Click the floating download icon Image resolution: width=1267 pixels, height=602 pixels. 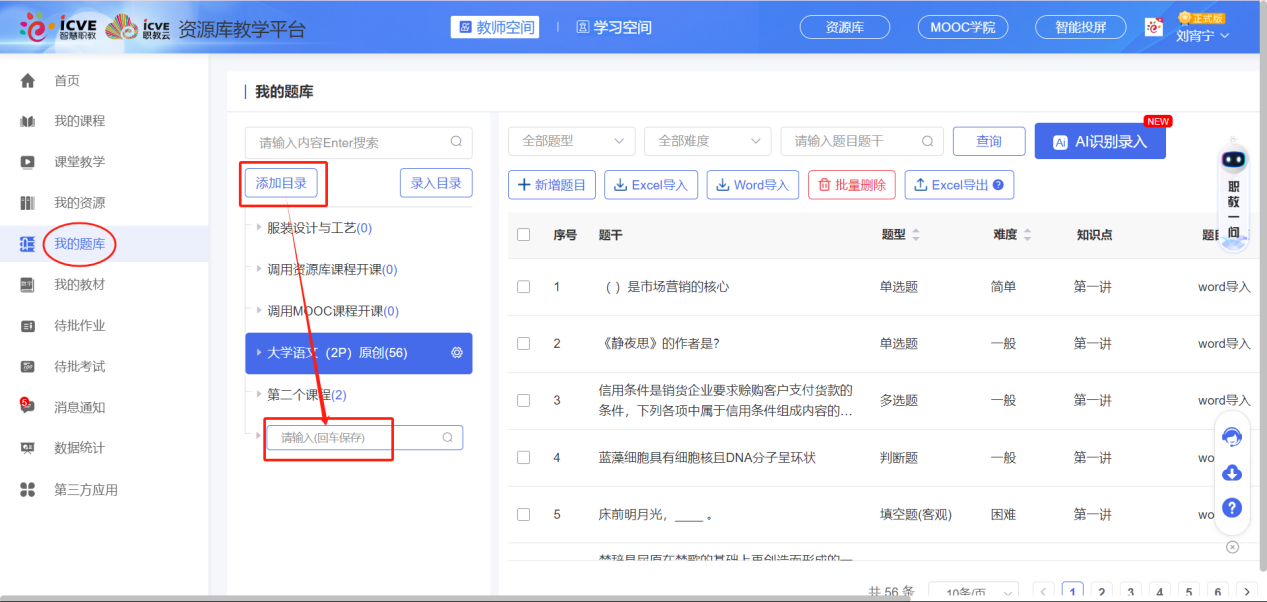coord(1231,472)
